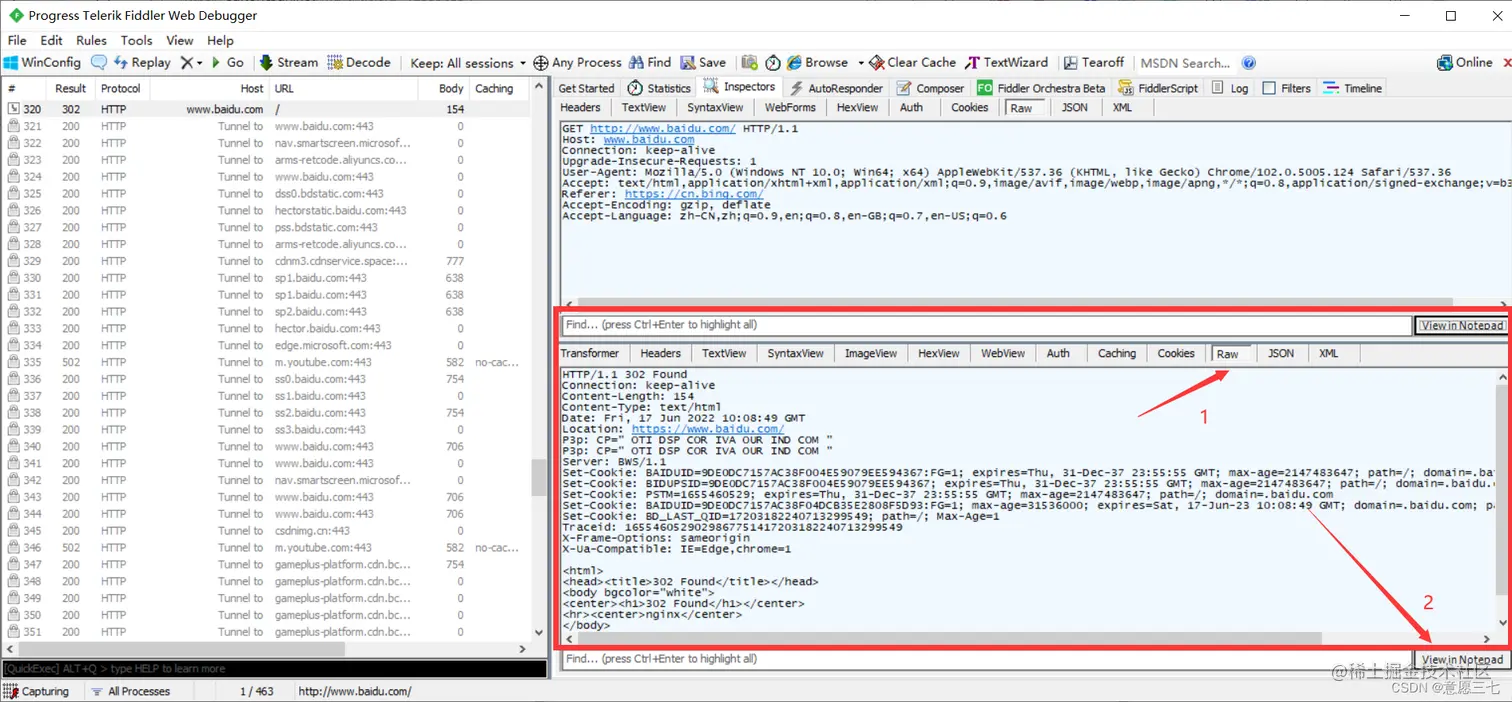This screenshot has width=1512, height=702.
Task: Open the Composer tab
Action: (x=931, y=88)
